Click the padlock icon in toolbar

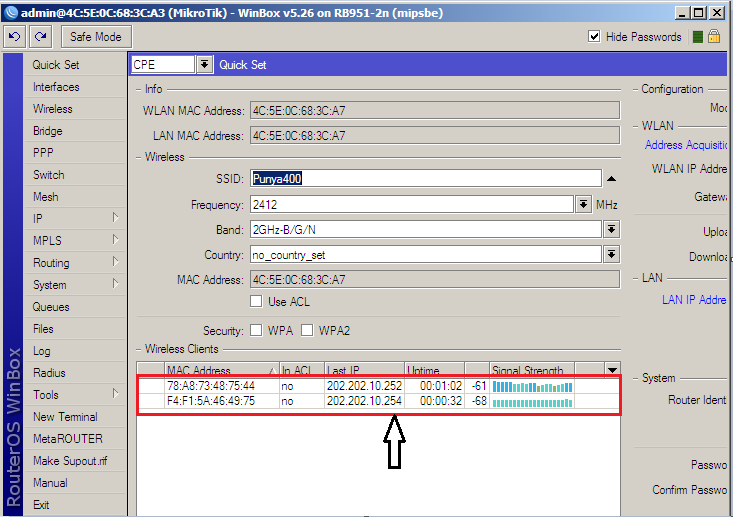pyautogui.click(x=714, y=36)
